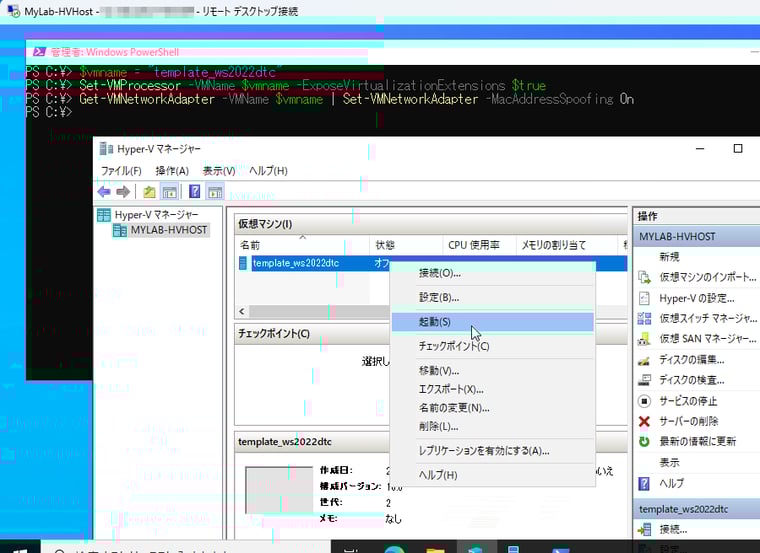Open the blue question-mark help toolbar icon

tap(194, 192)
